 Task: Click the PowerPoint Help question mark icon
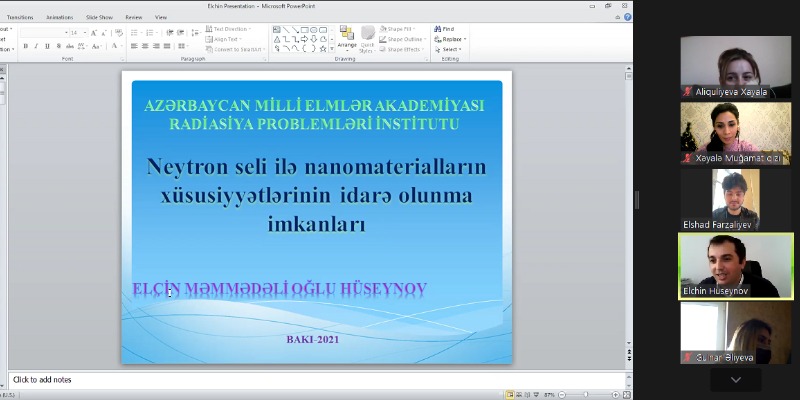point(626,17)
